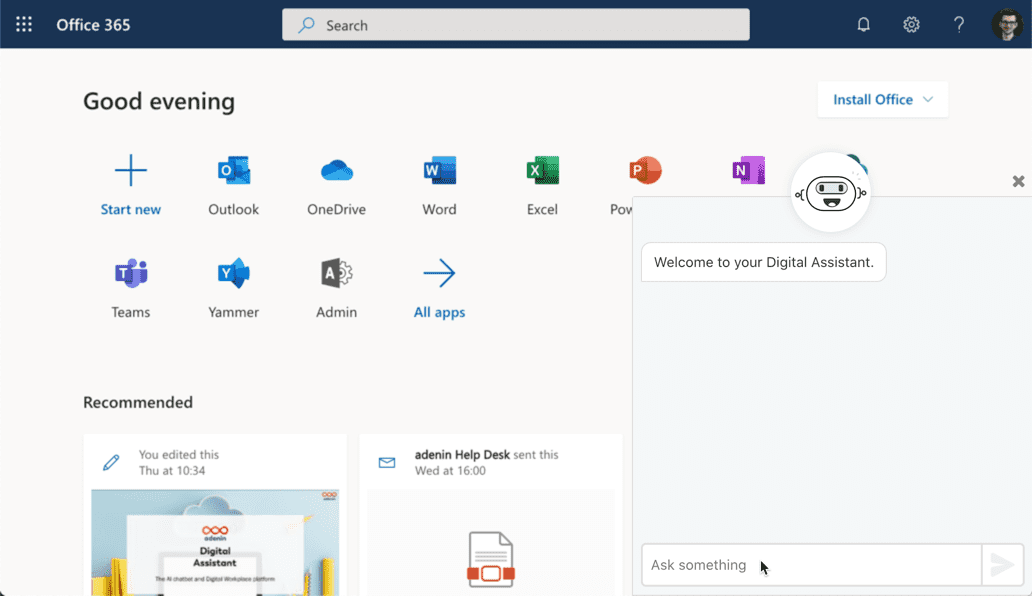The image size is (1032, 596).
Task: Click the Start new label
Action: pyautogui.click(x=130, y=209)
